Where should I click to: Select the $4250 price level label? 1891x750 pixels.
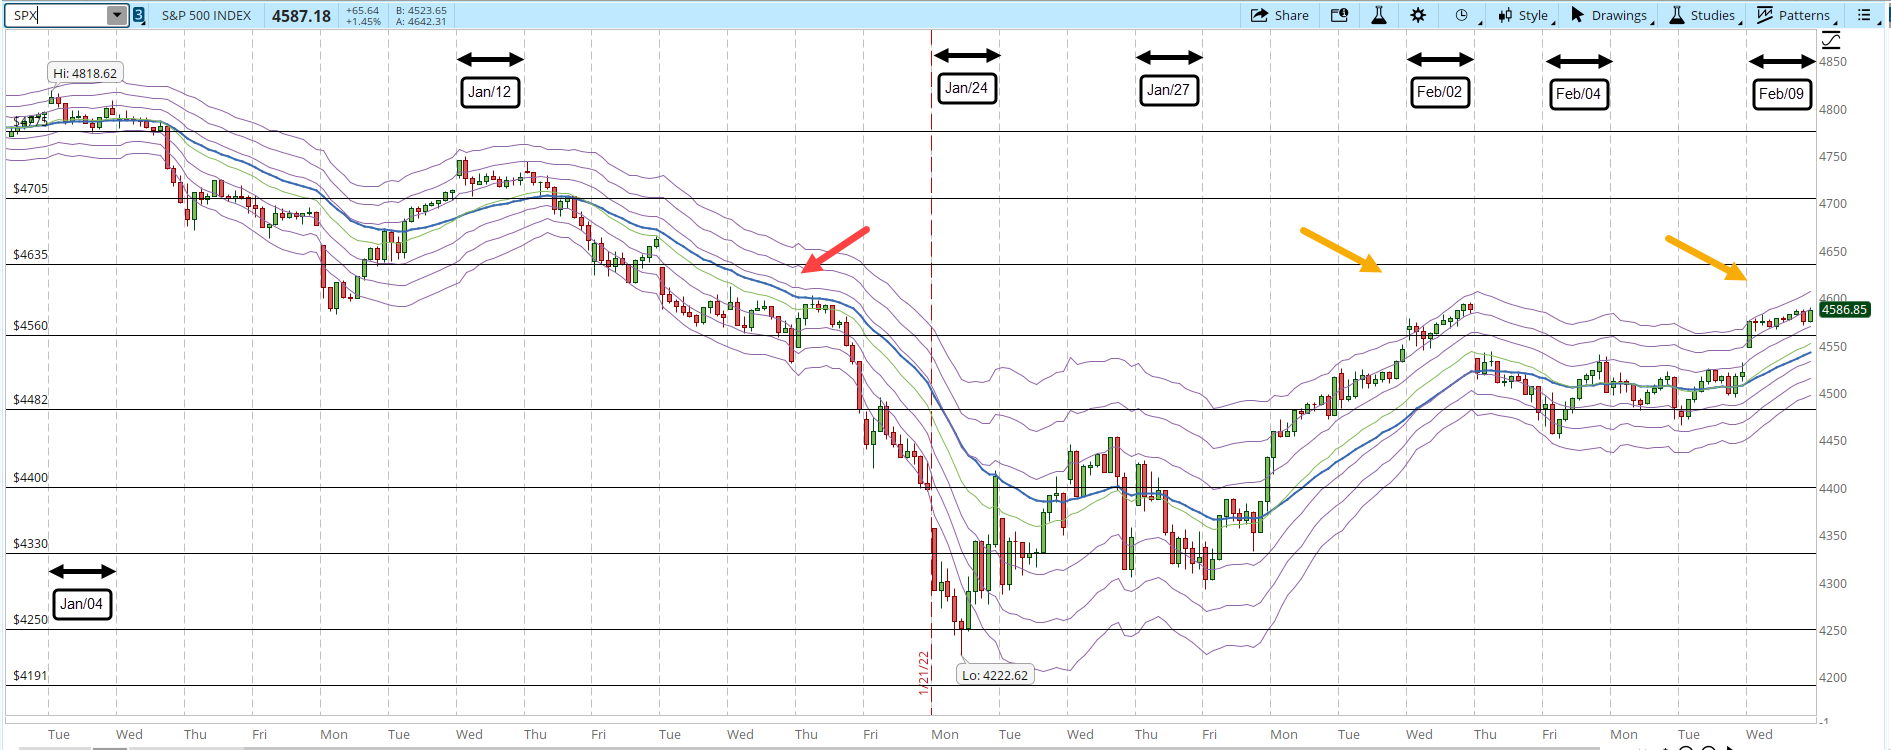[x=30, y=619]
